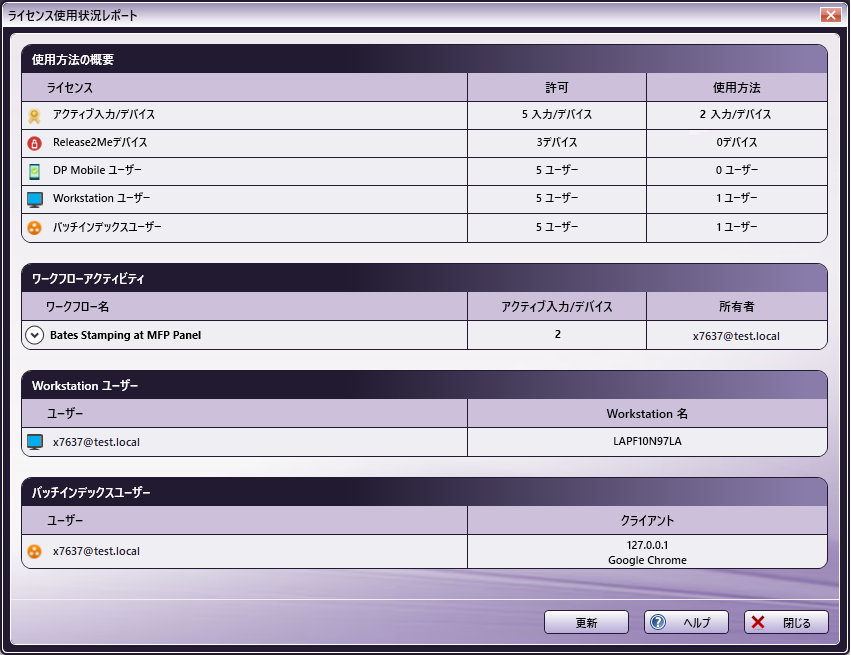This screenshot has height=655, width=851.
Task: Click the 127.0.0.1 Google Chrome client cell
Action: (x=647, y=552)
